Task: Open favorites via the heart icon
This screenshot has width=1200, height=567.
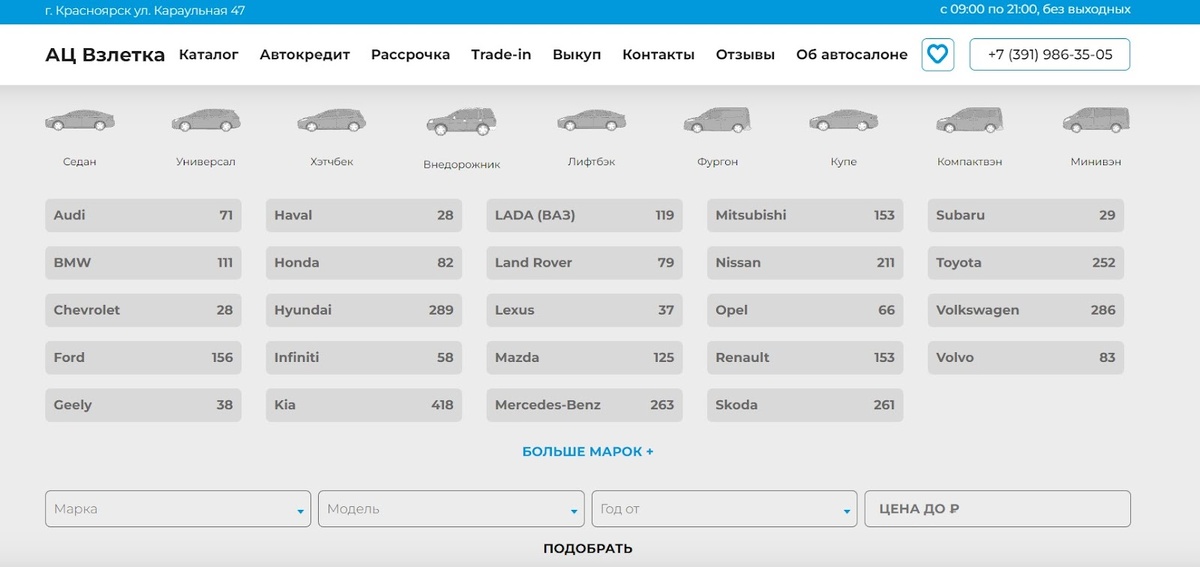Action: (x=937, y=54)
